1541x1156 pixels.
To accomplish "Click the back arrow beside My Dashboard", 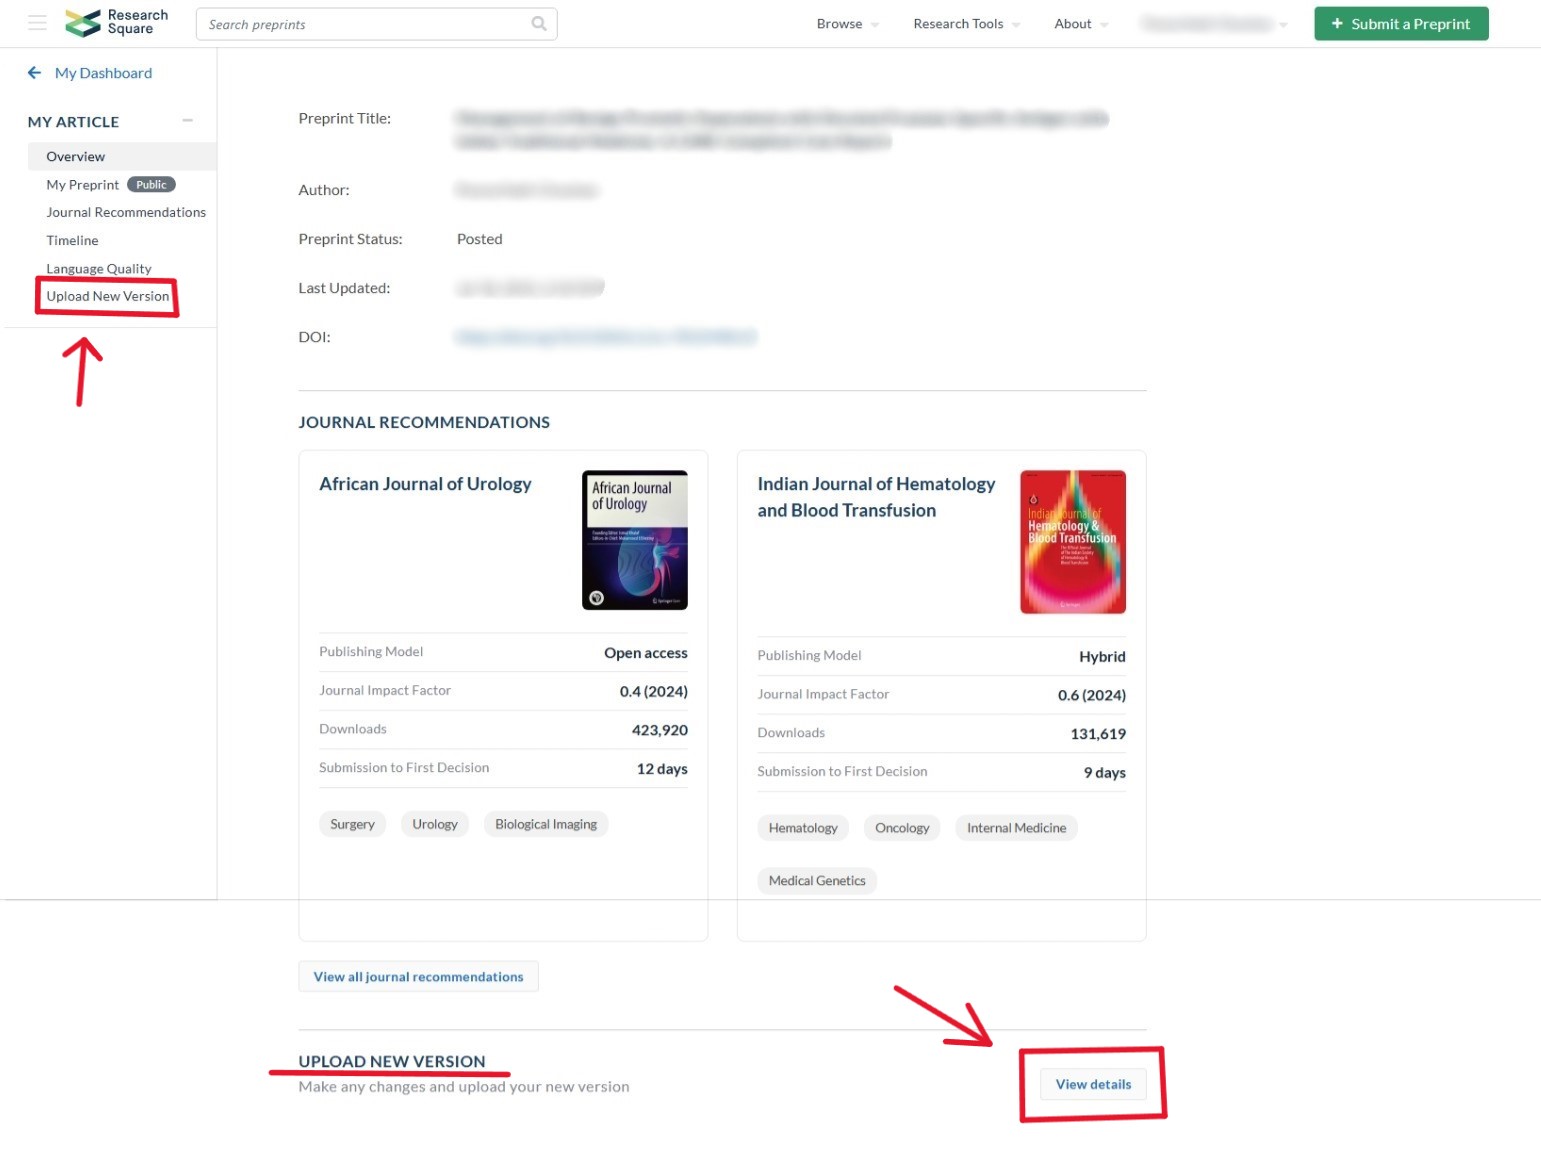I will 34,72.
